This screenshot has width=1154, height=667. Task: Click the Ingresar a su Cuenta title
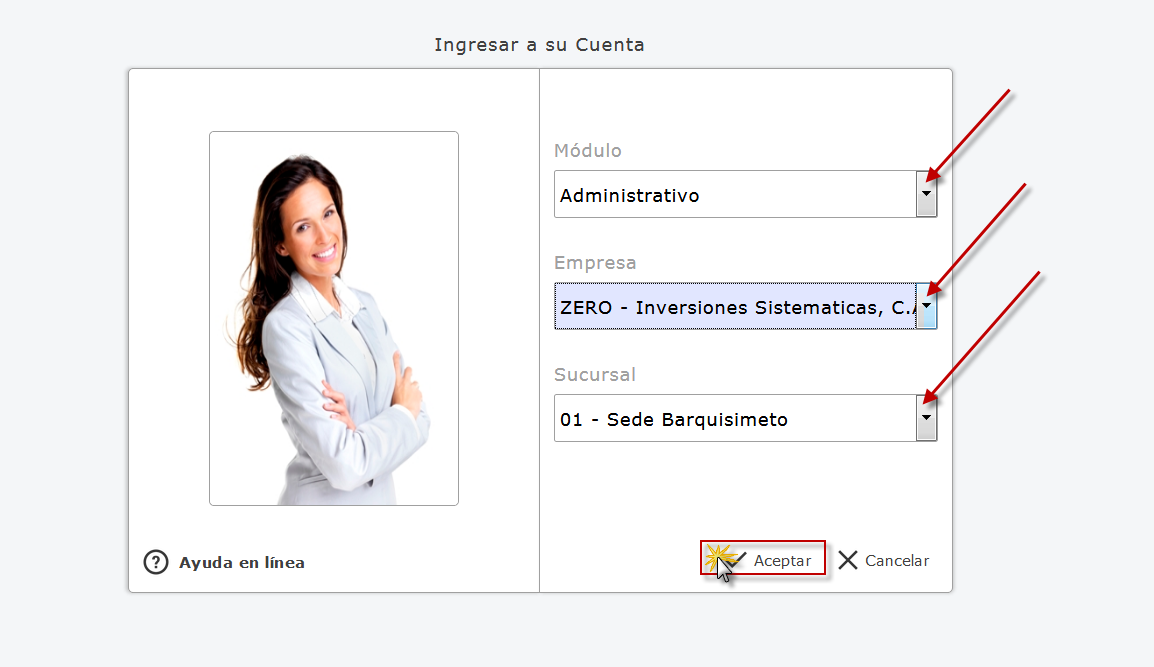539,45
